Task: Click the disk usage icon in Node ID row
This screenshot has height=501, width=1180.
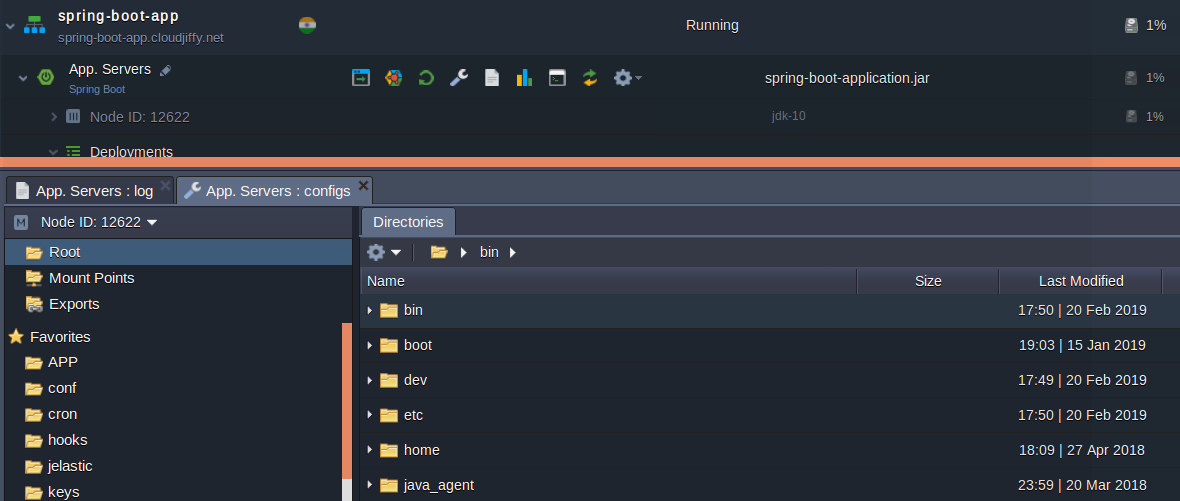Action: click(1132, 116)
